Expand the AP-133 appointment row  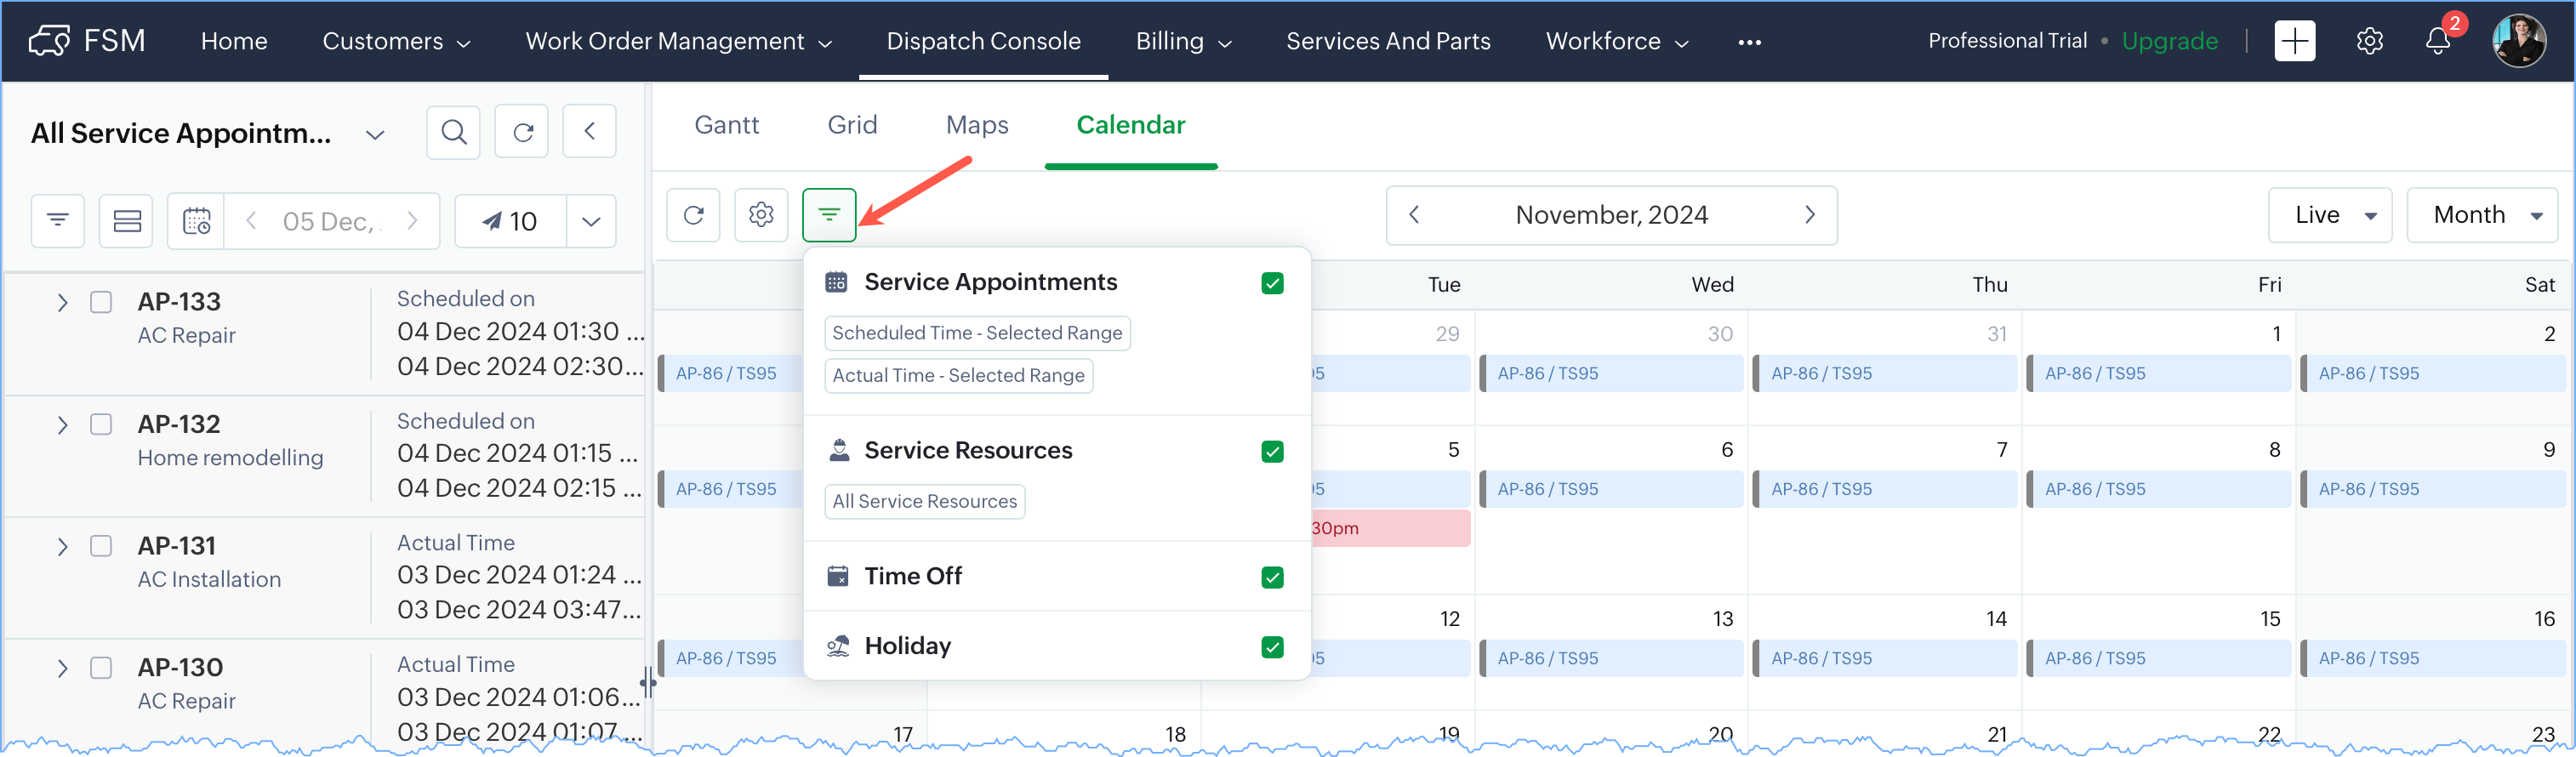point(62,303)
